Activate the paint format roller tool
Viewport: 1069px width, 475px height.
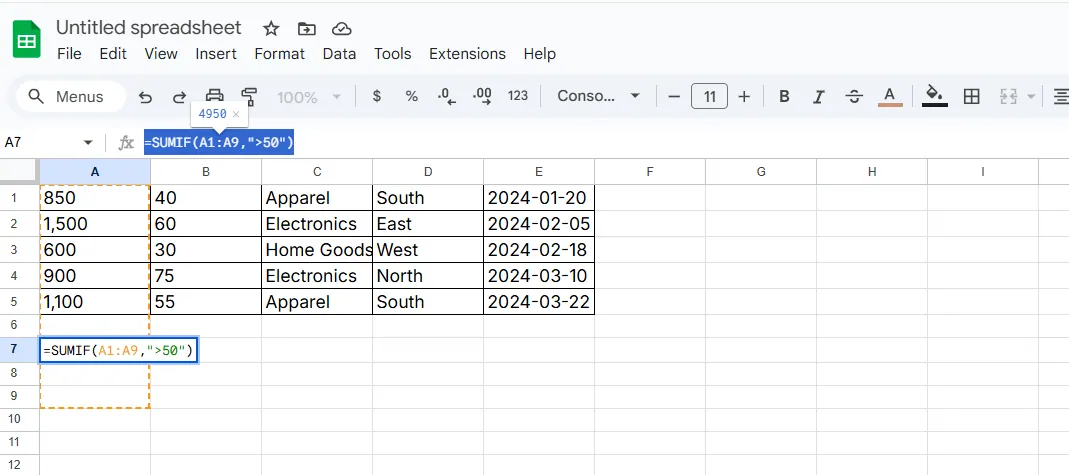249,97
